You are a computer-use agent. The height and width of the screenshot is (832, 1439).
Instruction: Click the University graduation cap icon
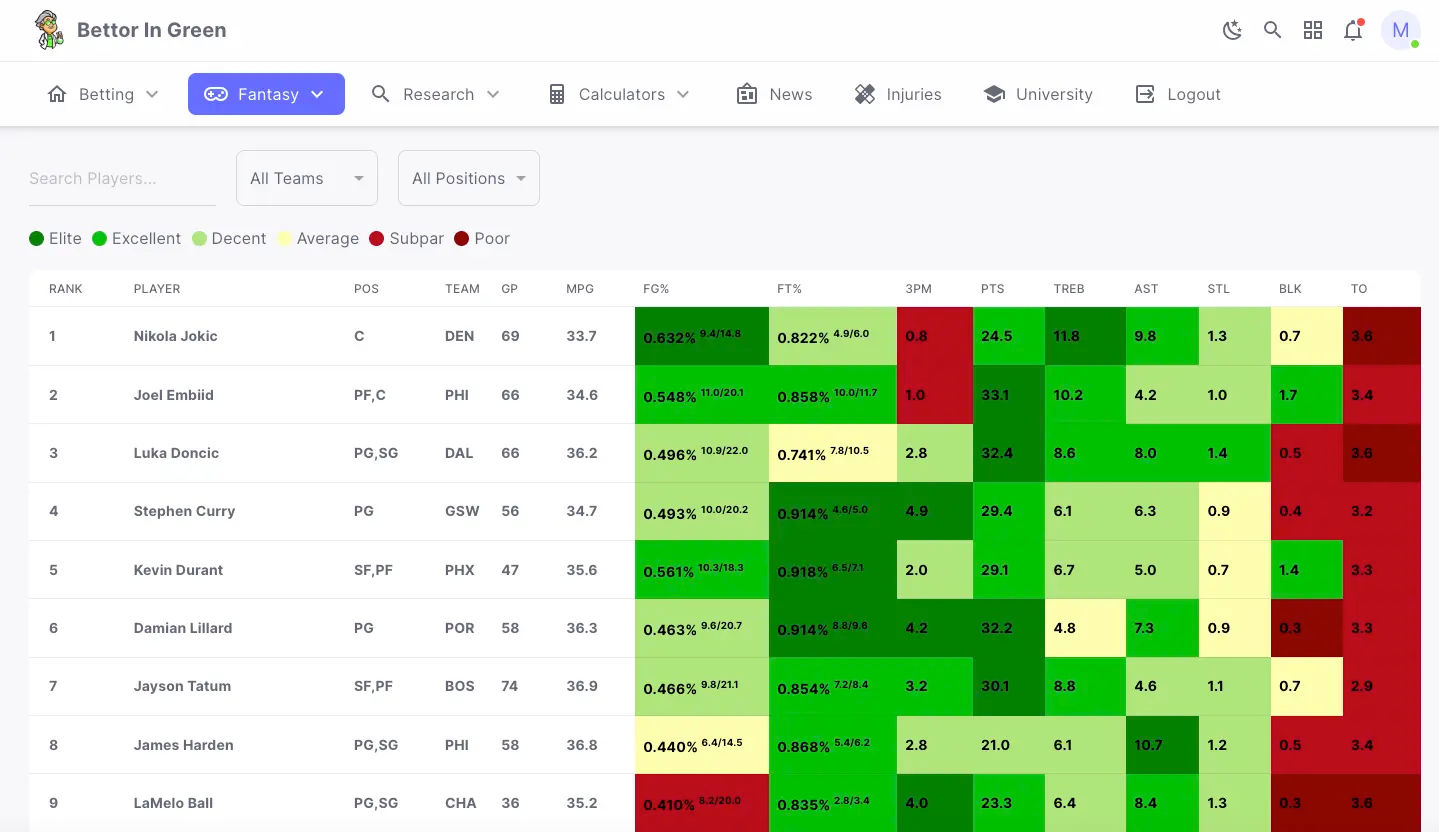point(994,94)
